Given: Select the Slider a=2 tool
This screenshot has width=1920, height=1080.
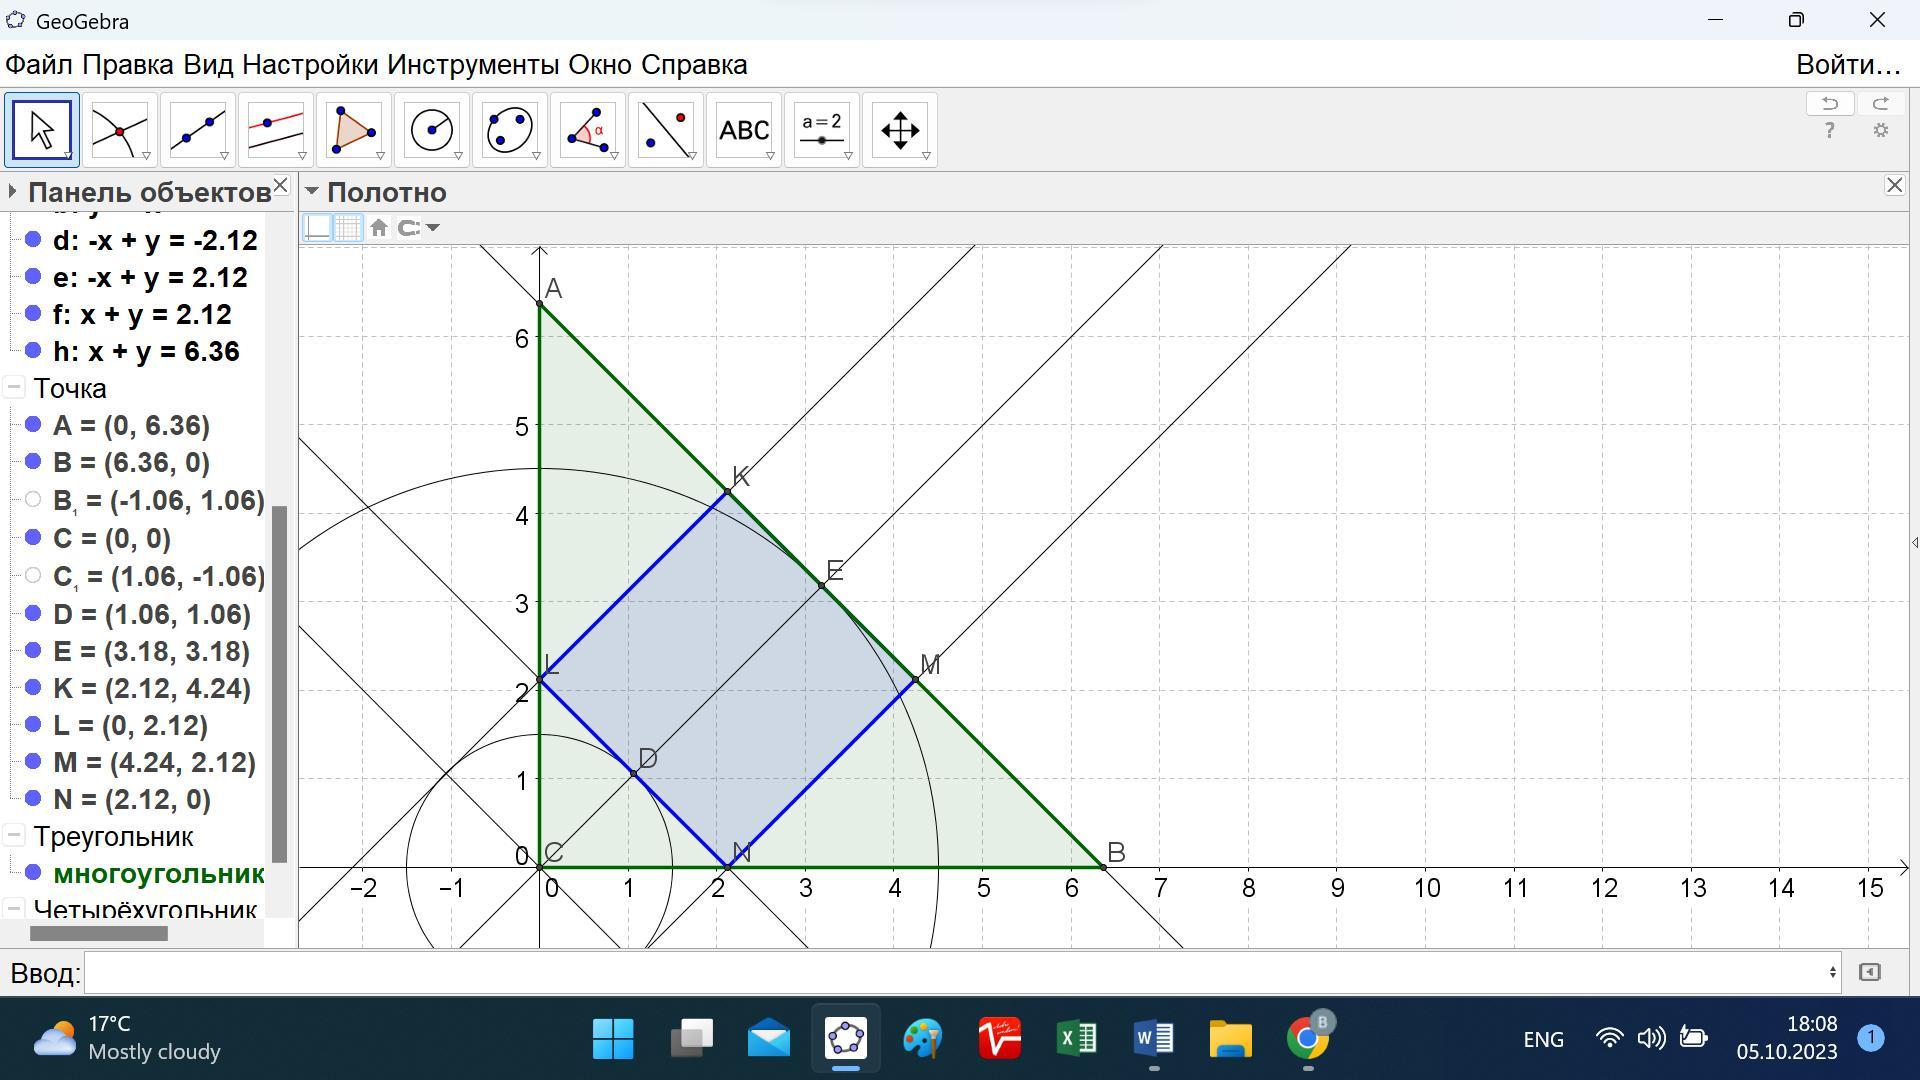Looking at the screenshot, I should [821, 130].
